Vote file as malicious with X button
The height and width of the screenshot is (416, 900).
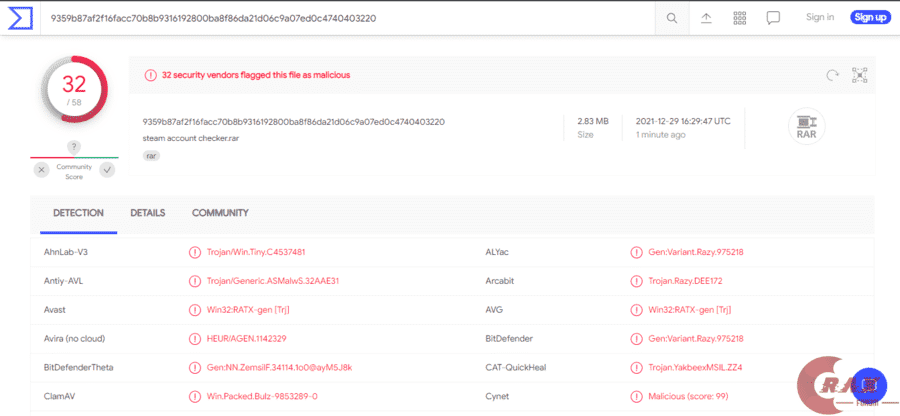41,170
